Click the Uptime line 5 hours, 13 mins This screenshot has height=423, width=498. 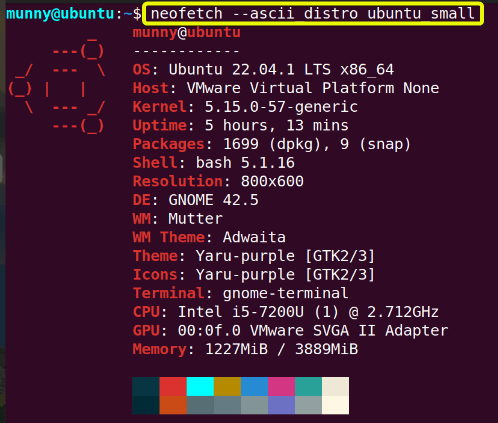point(241,126)
